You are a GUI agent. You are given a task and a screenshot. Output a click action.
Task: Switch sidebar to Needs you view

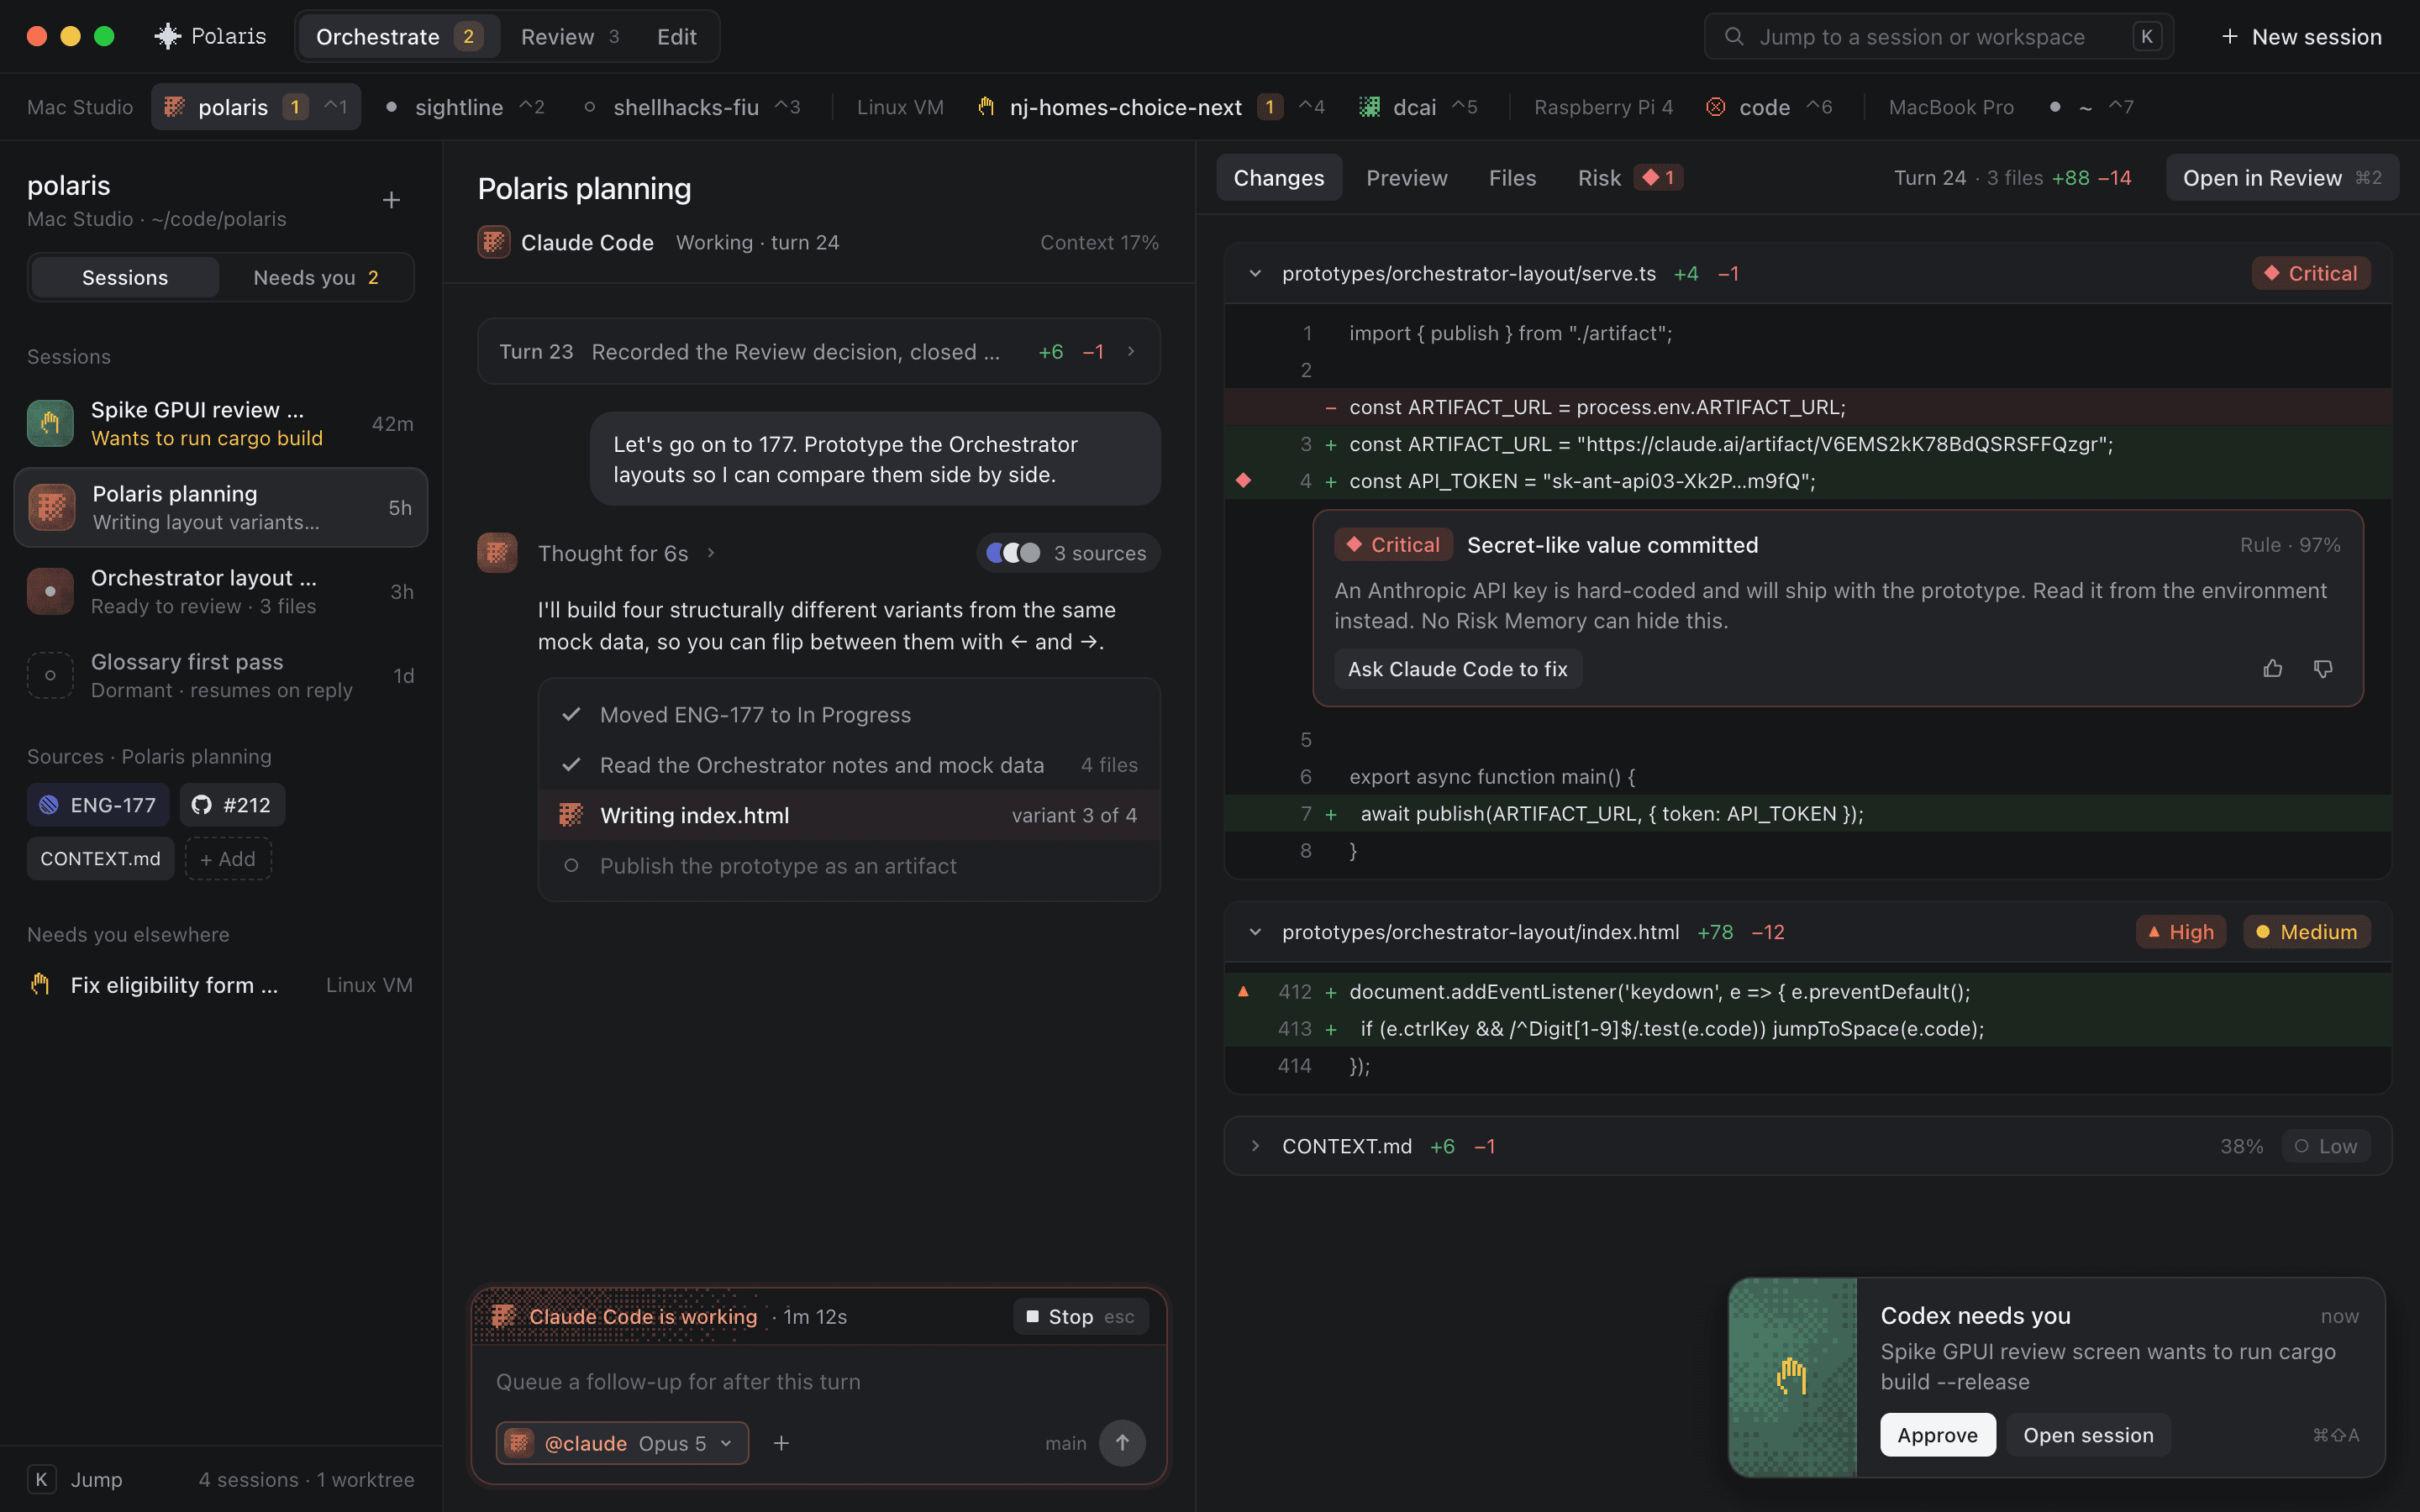[315, 277]
